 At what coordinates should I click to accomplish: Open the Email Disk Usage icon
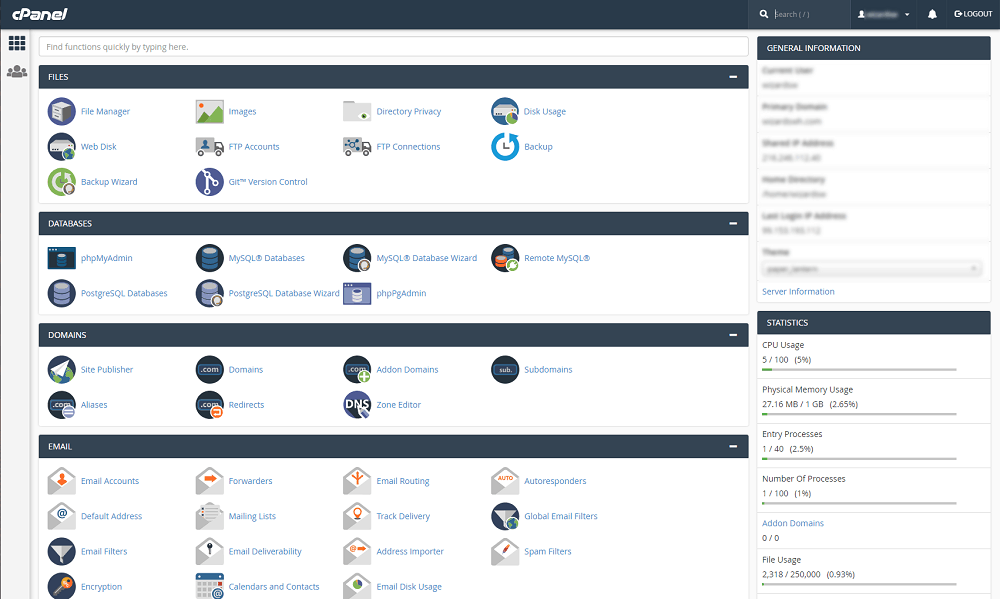coord(357,586)
